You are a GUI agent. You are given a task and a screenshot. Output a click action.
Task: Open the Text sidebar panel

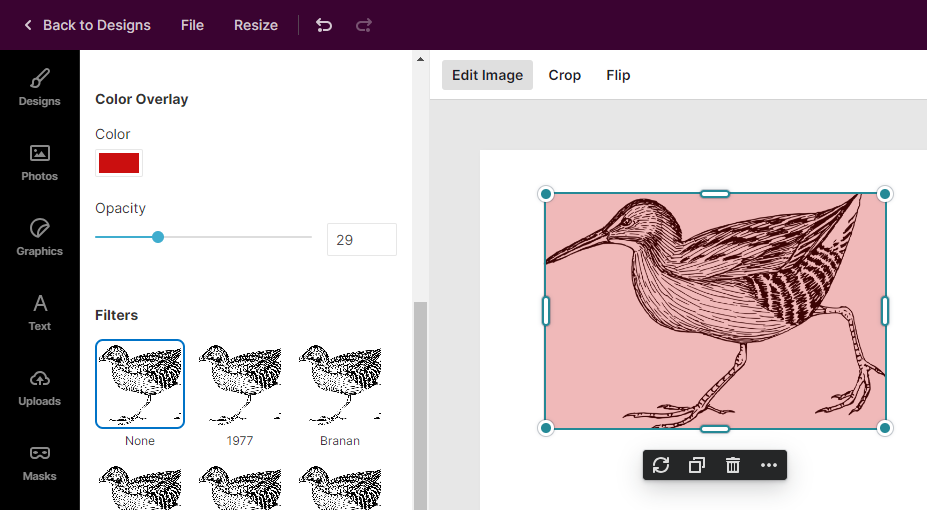point(40,313)
